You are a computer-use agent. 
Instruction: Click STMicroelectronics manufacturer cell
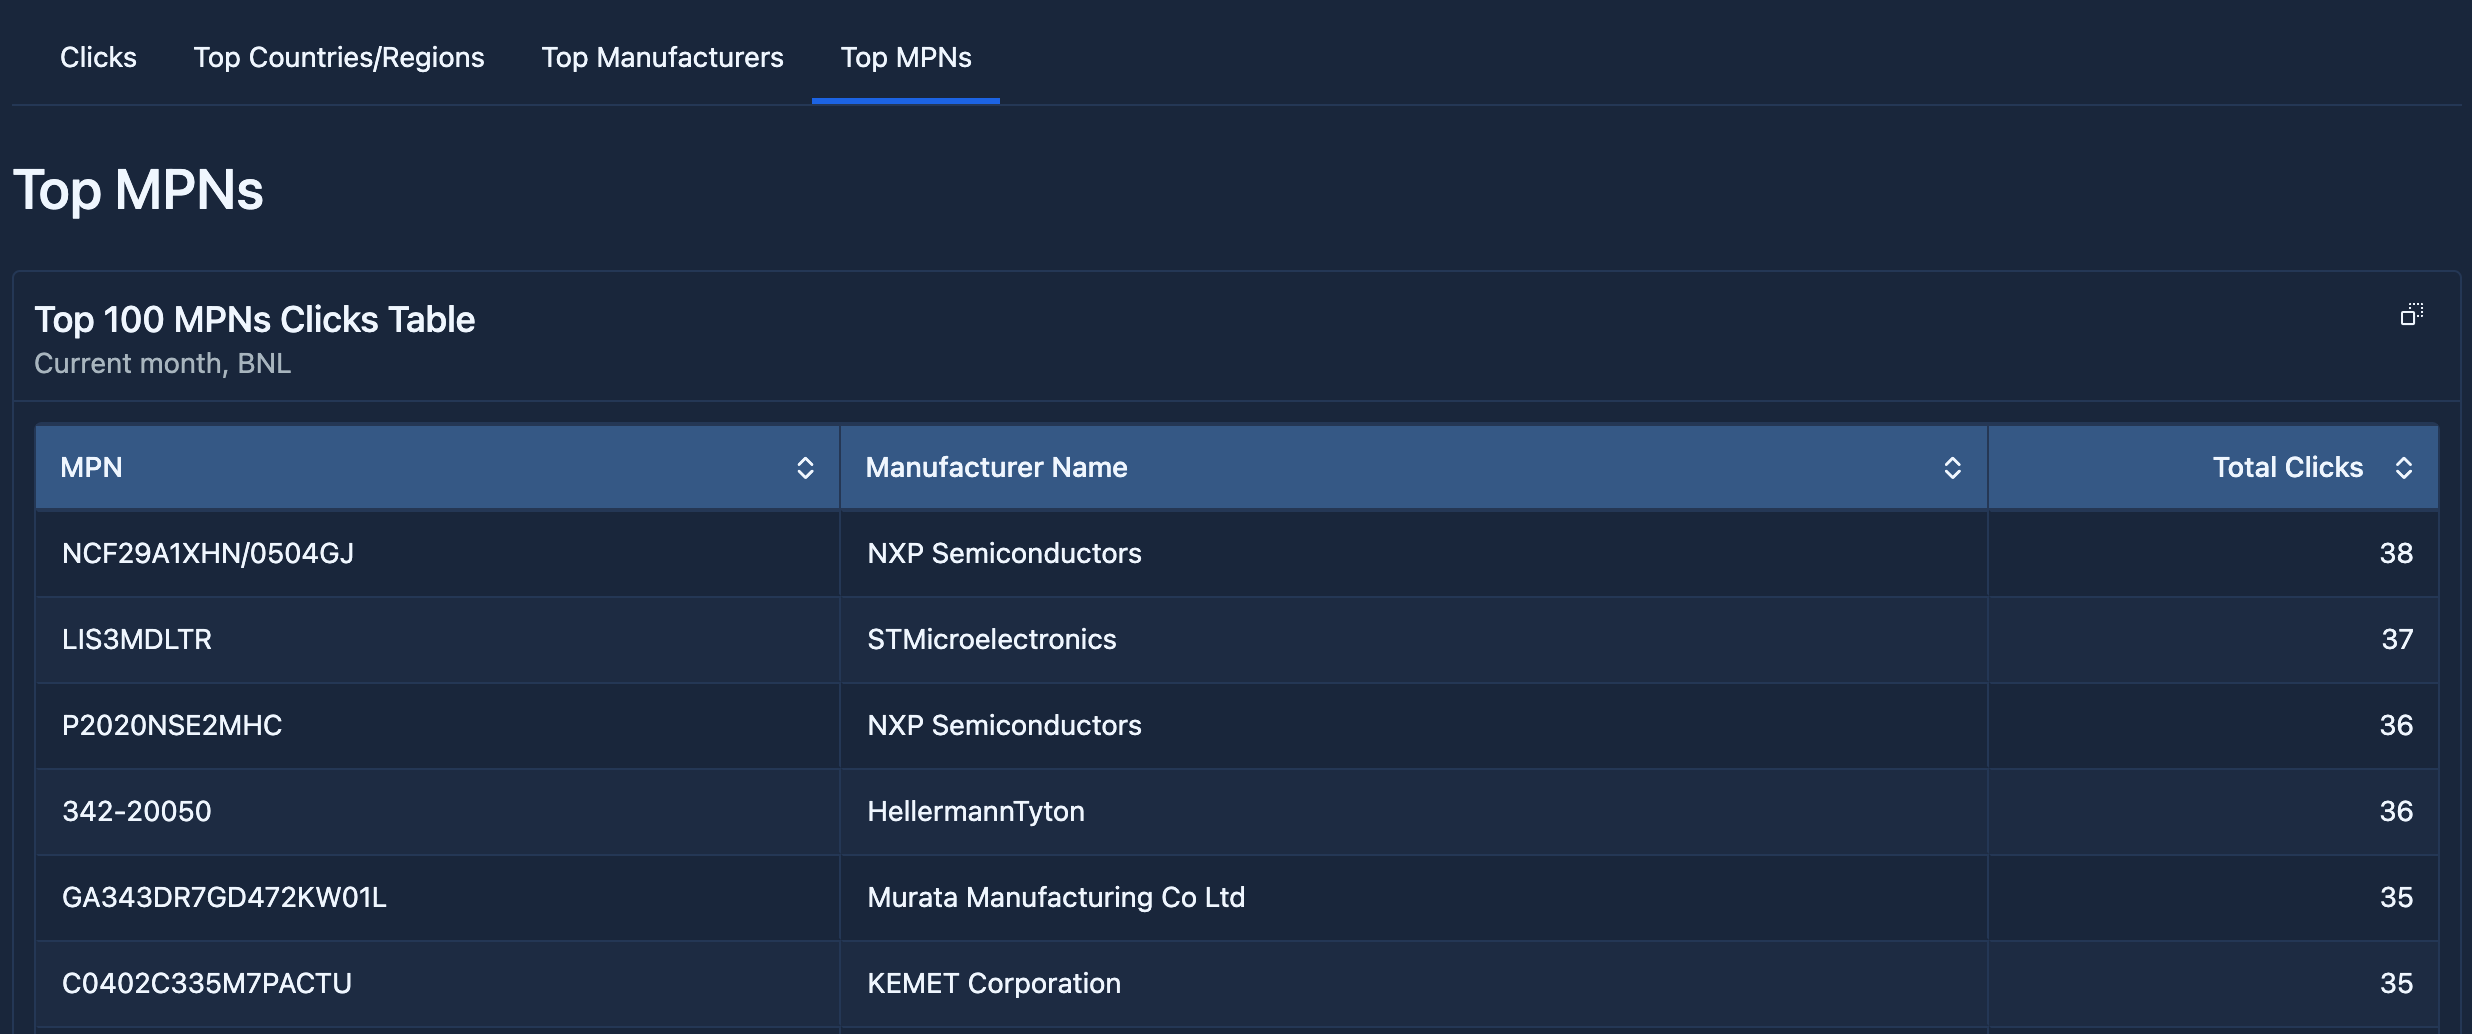point(991,640)
